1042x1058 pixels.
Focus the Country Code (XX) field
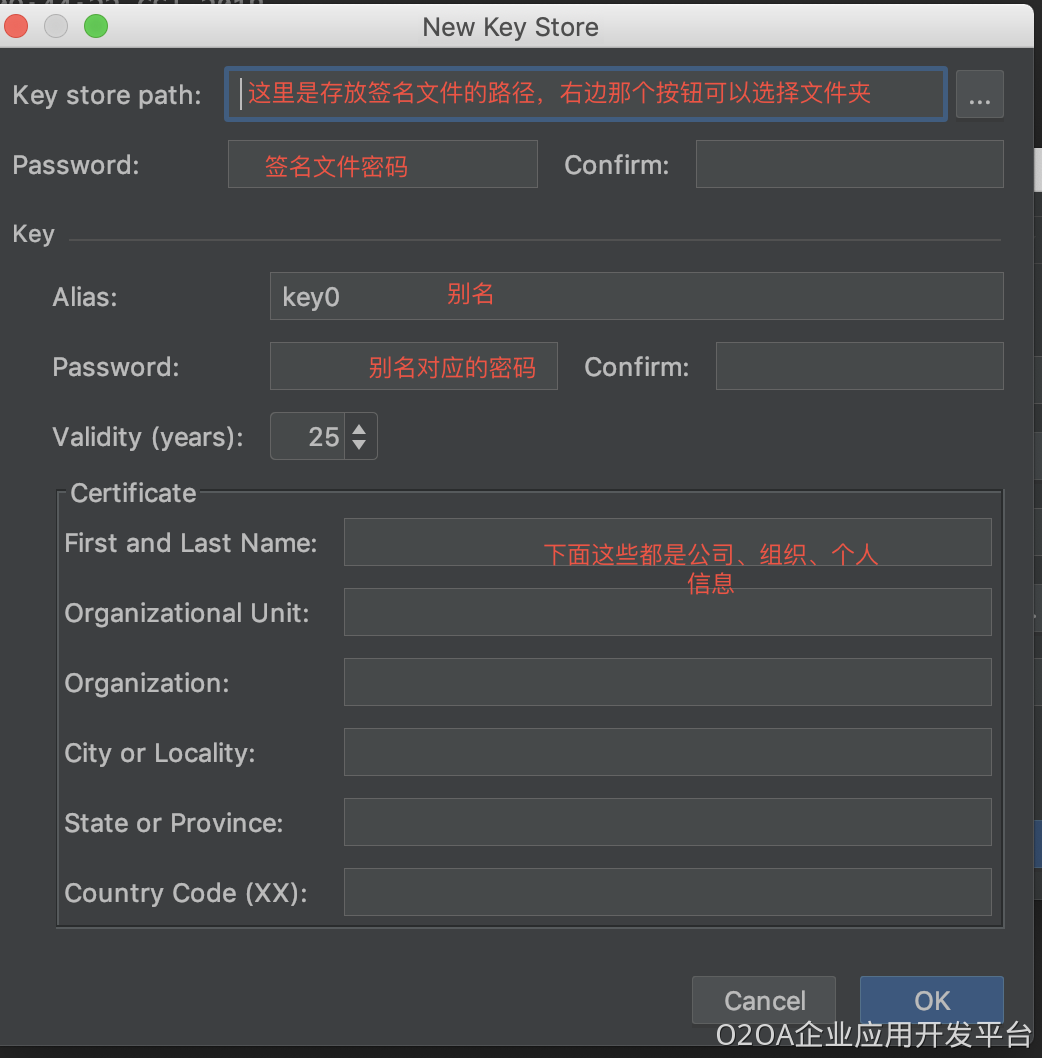667,892
